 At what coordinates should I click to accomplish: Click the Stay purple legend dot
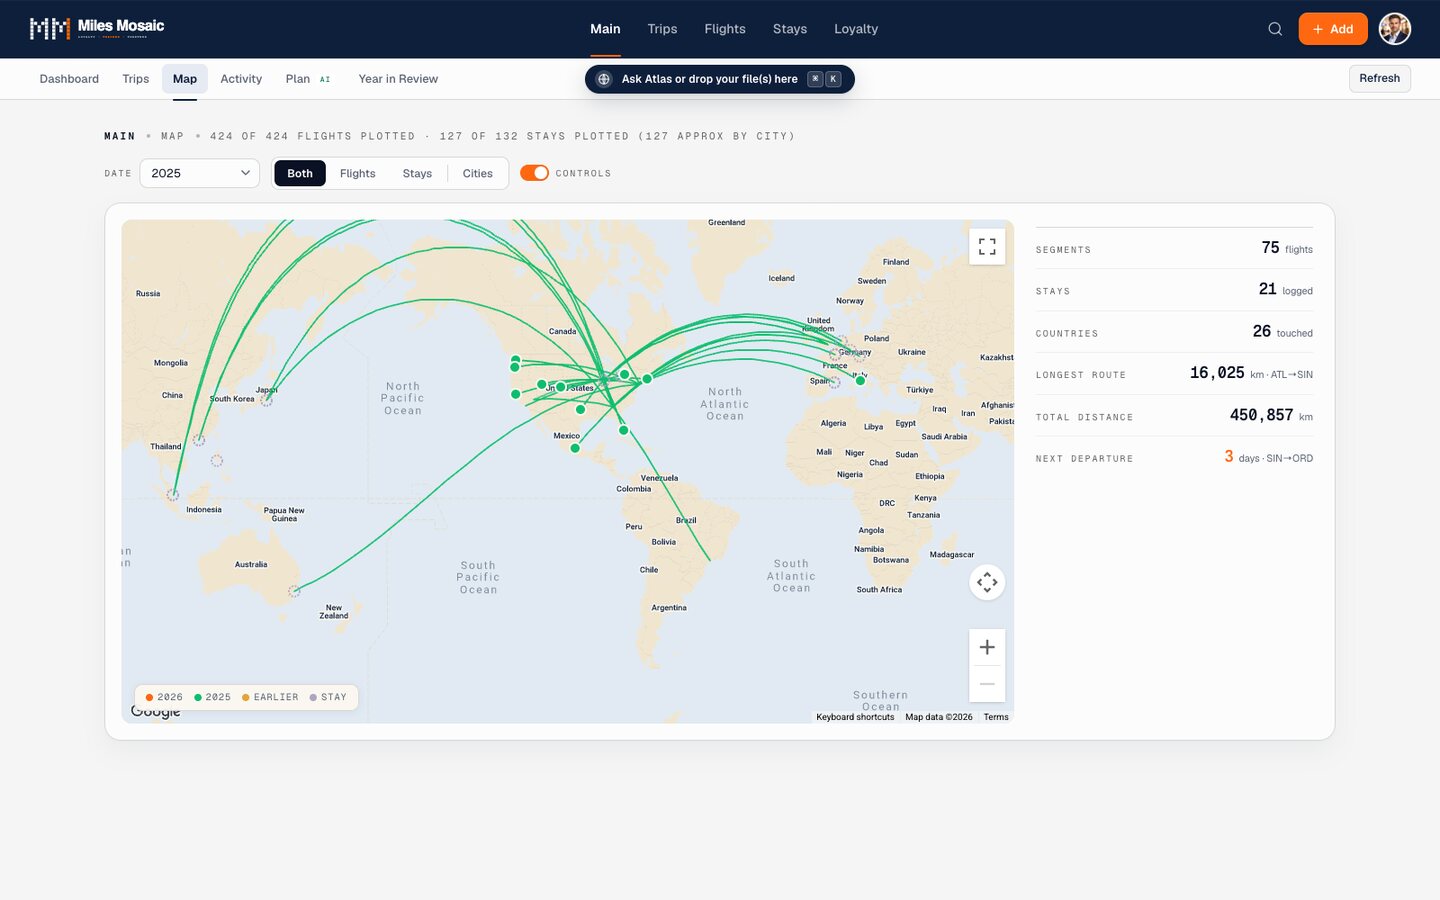tap(313, 697)
